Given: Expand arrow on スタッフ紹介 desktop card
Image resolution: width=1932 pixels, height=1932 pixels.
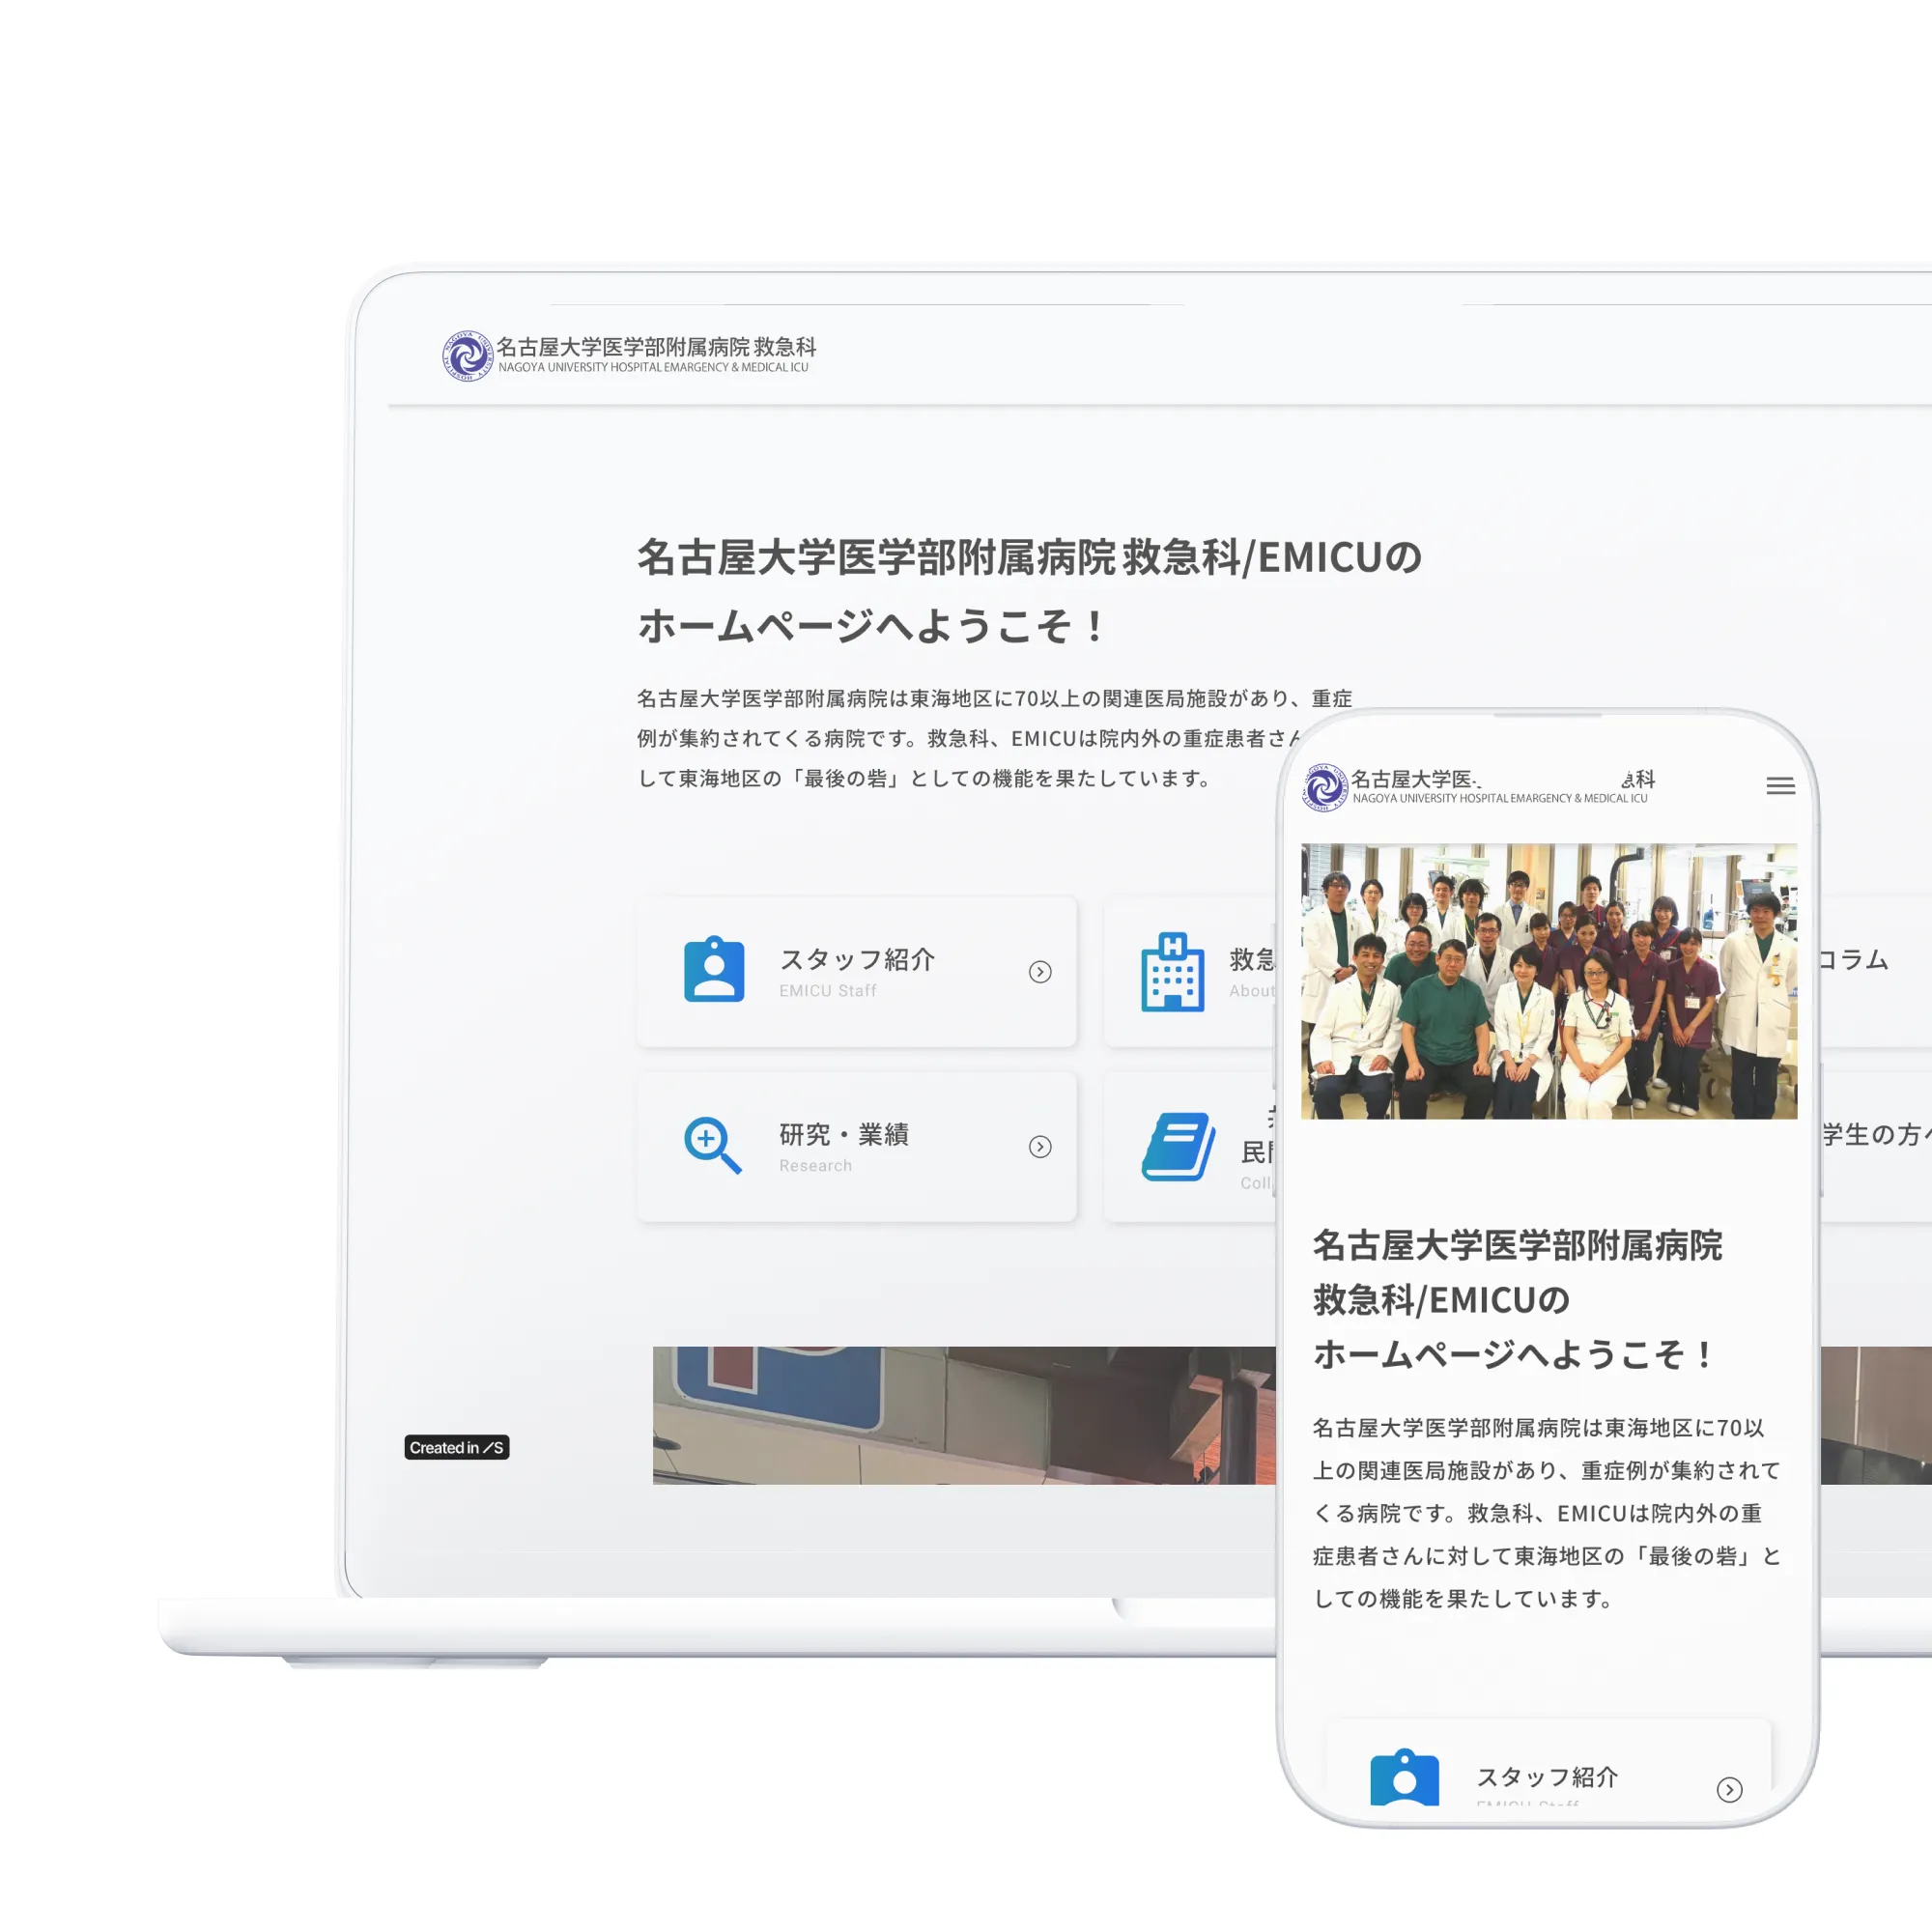Looking at the screenshot, I should [1040, 972].
